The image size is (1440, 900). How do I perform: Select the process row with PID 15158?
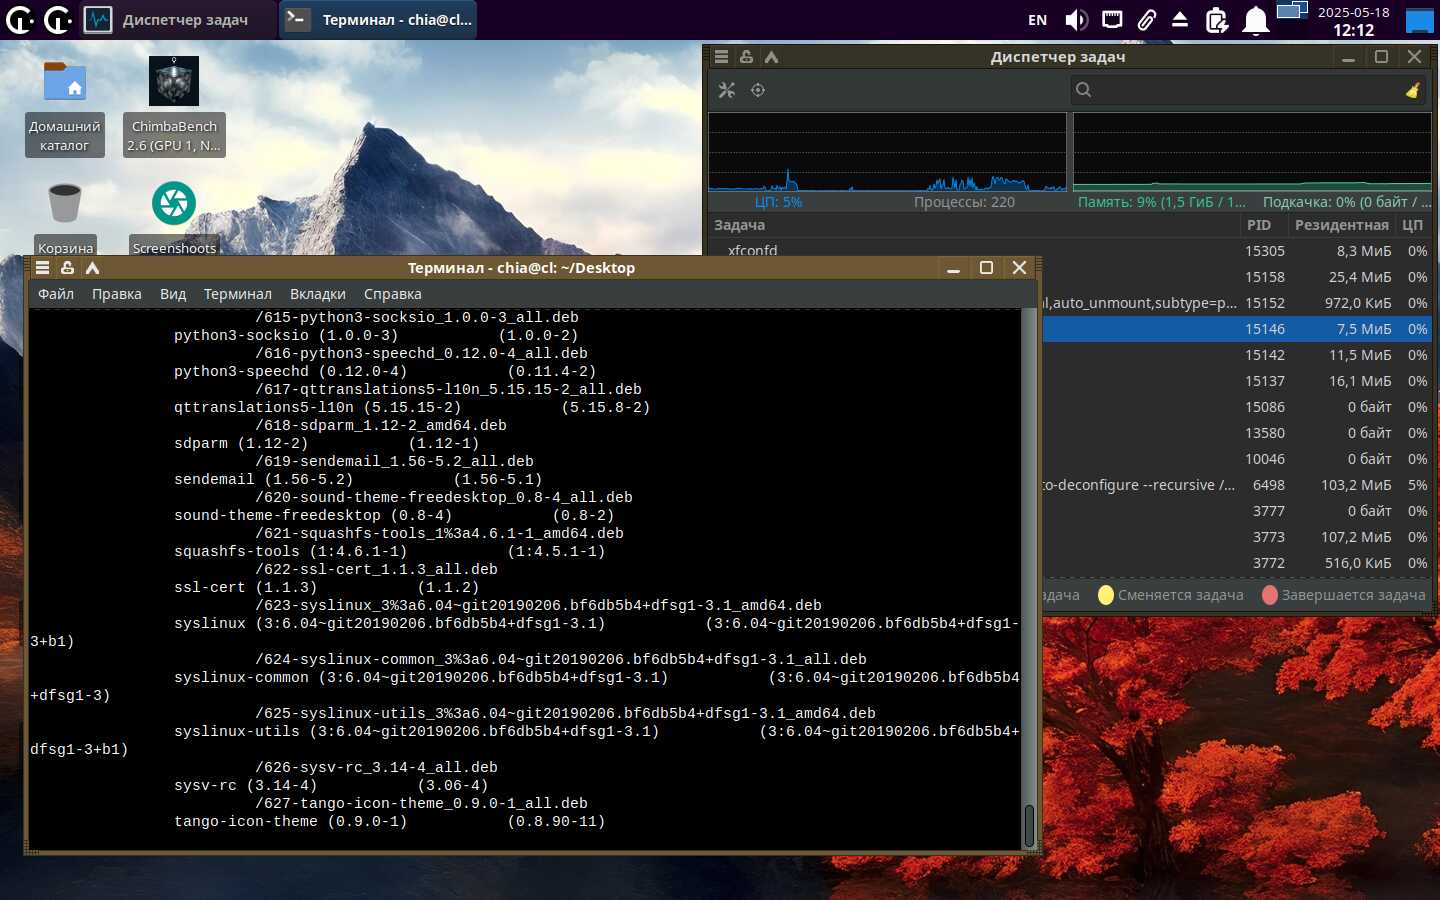1237,277
